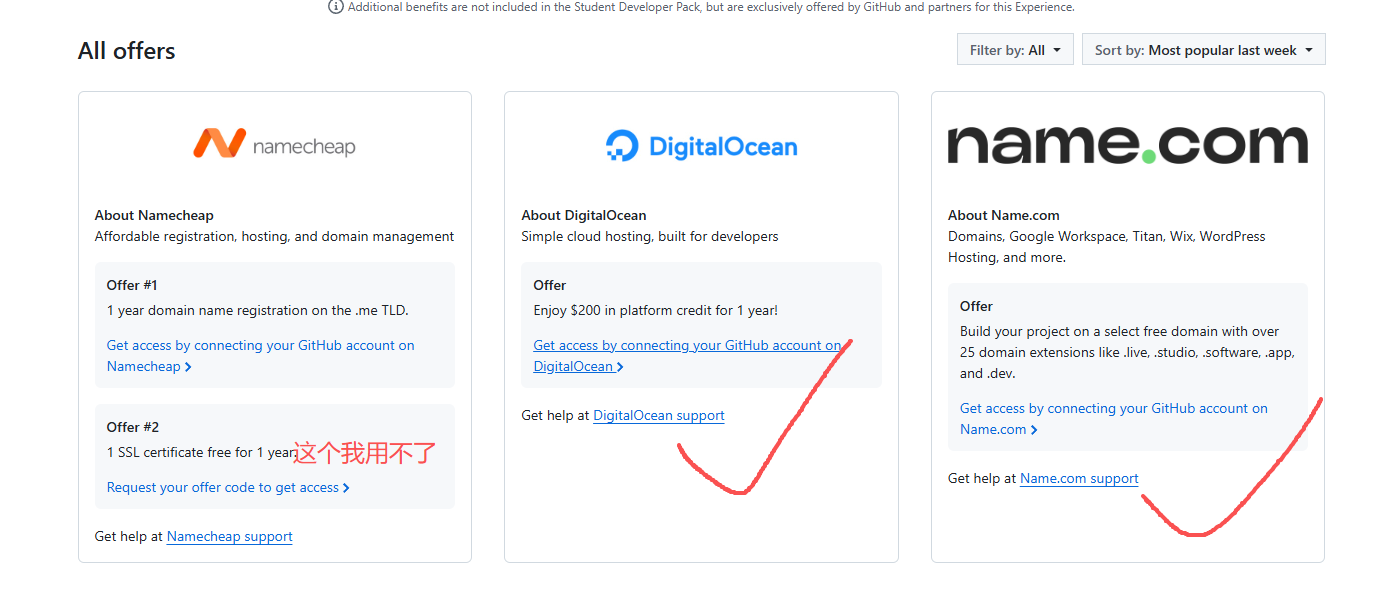Screen dimensions: 1394x591
Task: Click the DigitalOcean logo image
Action: pyautogui.click(x=701, y=146)
